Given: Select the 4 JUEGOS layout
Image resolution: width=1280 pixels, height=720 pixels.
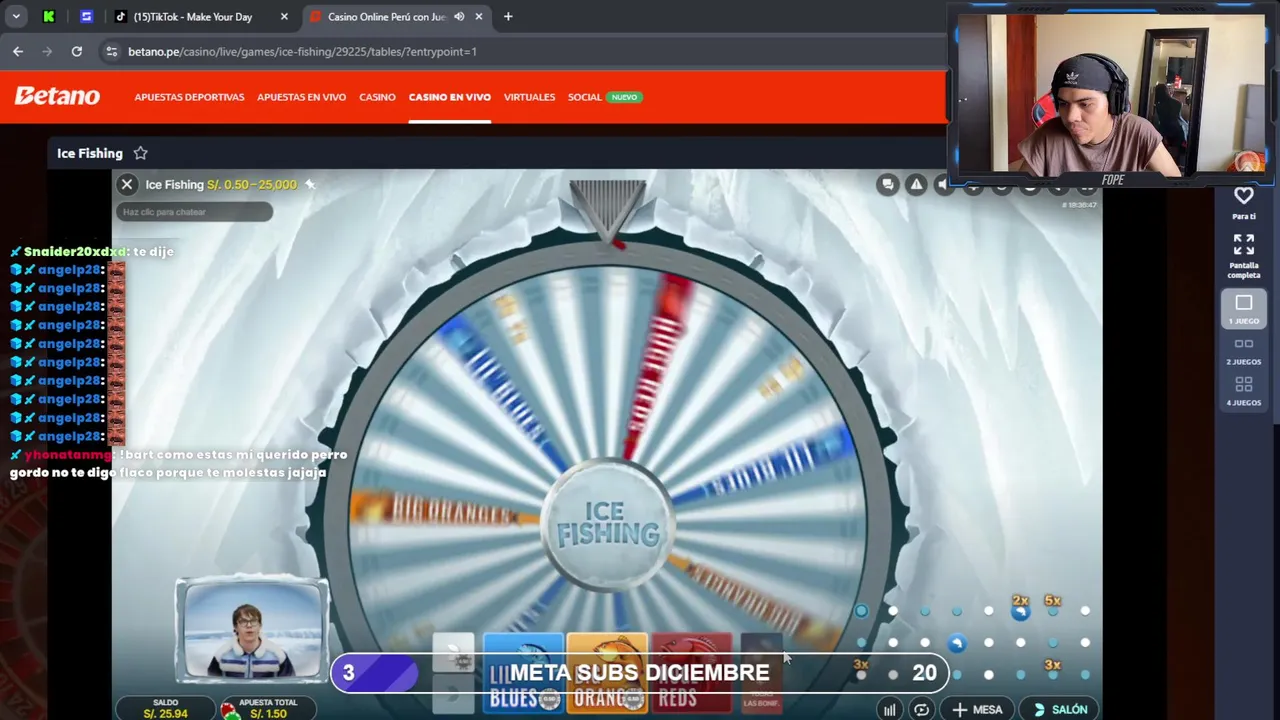Looking at the screenshot, I should 1244,391.
